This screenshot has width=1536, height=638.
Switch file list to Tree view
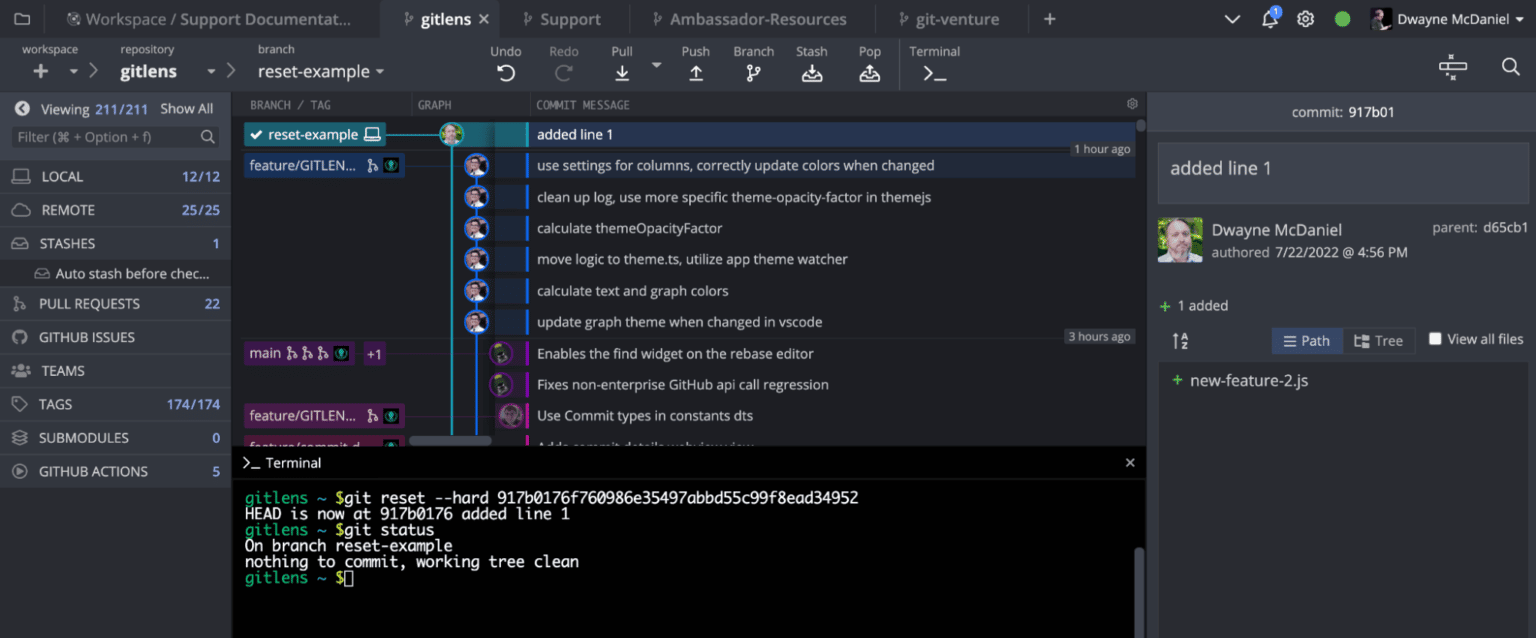[1378, 341]
